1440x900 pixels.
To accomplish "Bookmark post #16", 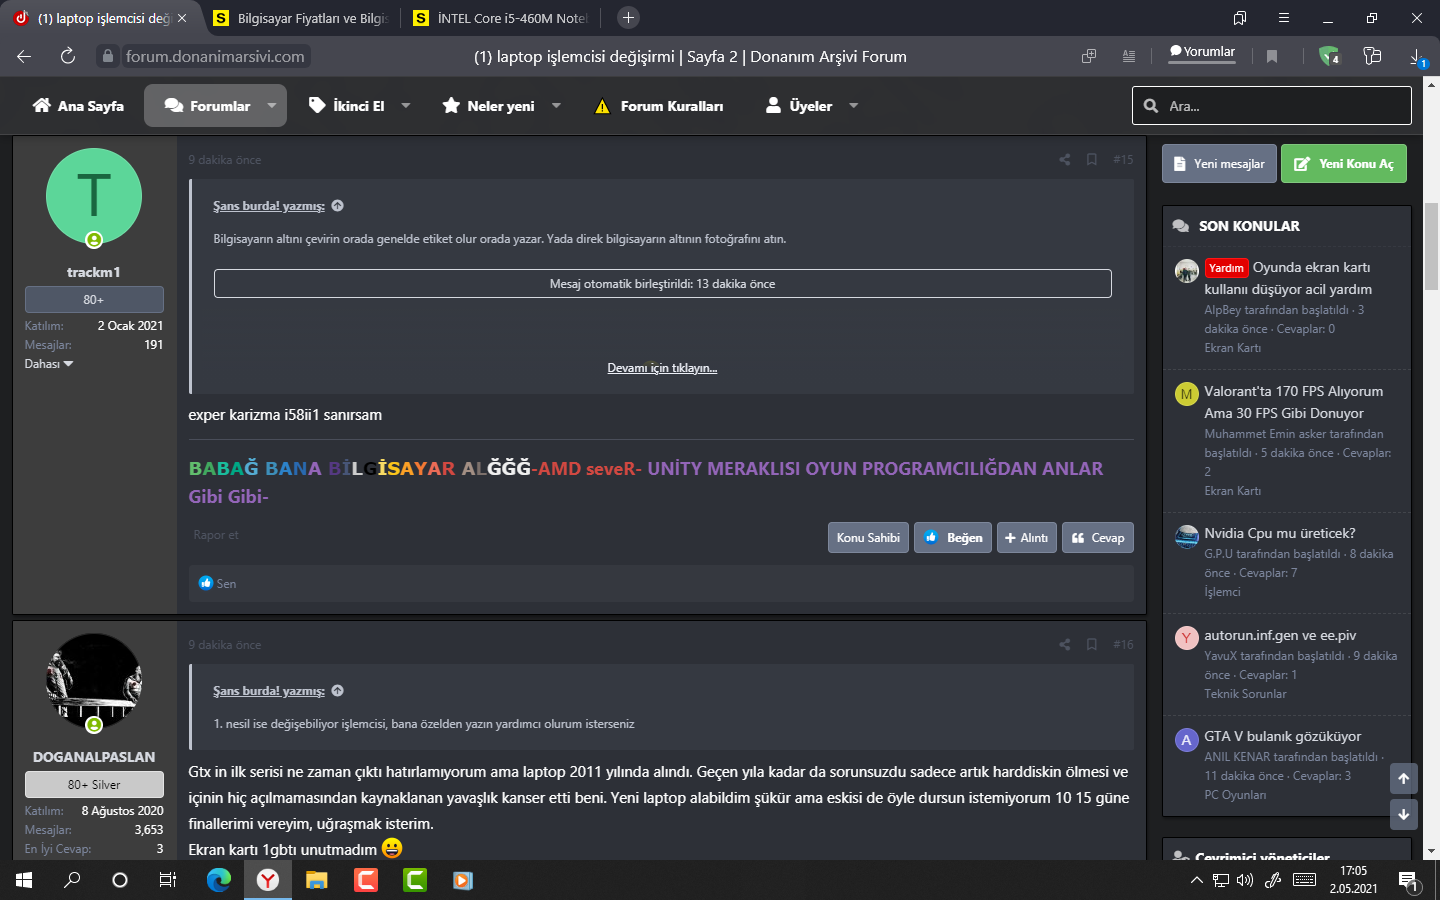I will click(x=1092, y=645).
